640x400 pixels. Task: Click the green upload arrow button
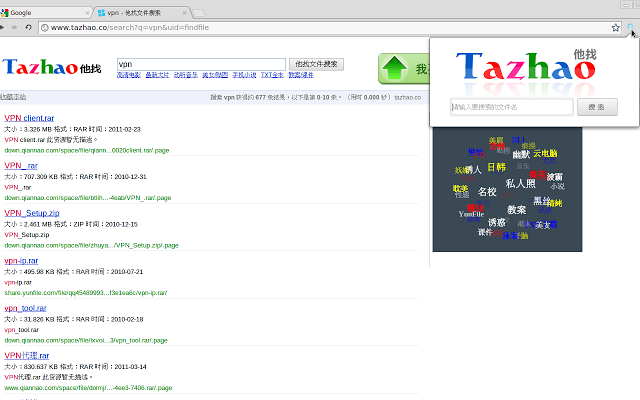[403, 69]
